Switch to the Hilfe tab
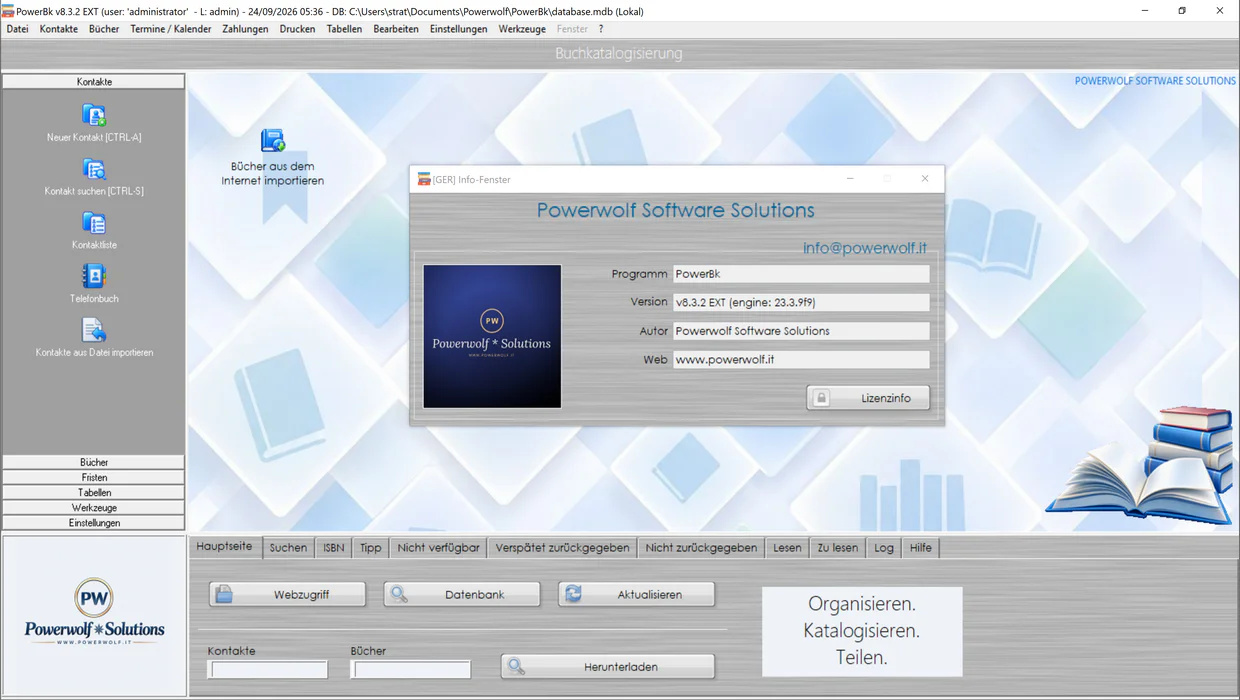This screenshot has height=700, width=1240. click(921, 548)
